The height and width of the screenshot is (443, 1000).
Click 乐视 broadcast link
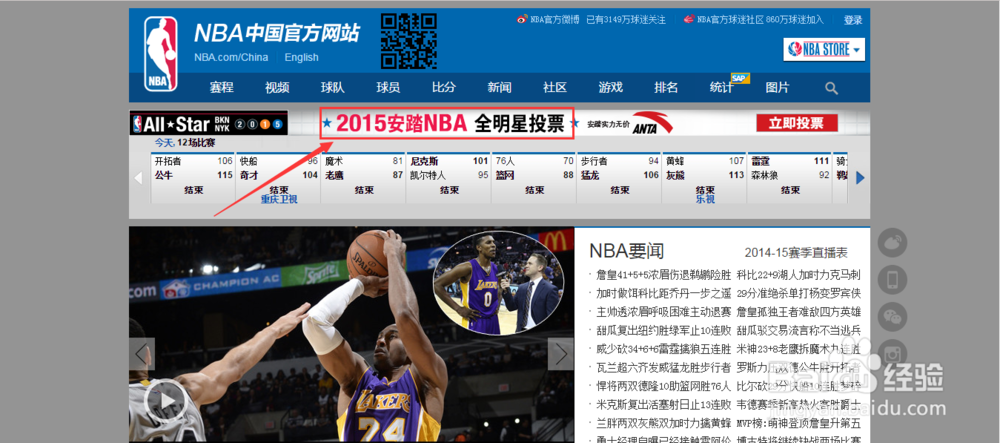(705, 199)
